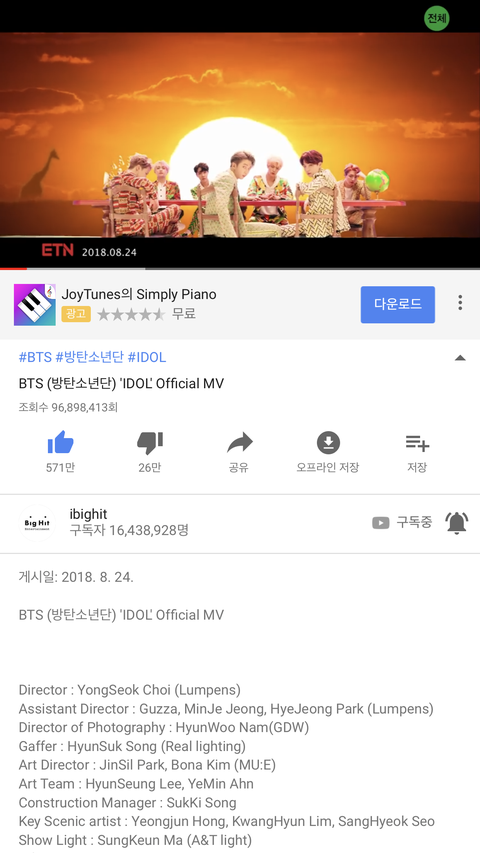This screenshot has width=480, height=853.
Task: Open the ad three-dot overflow menu
Action: click(460, 303)
